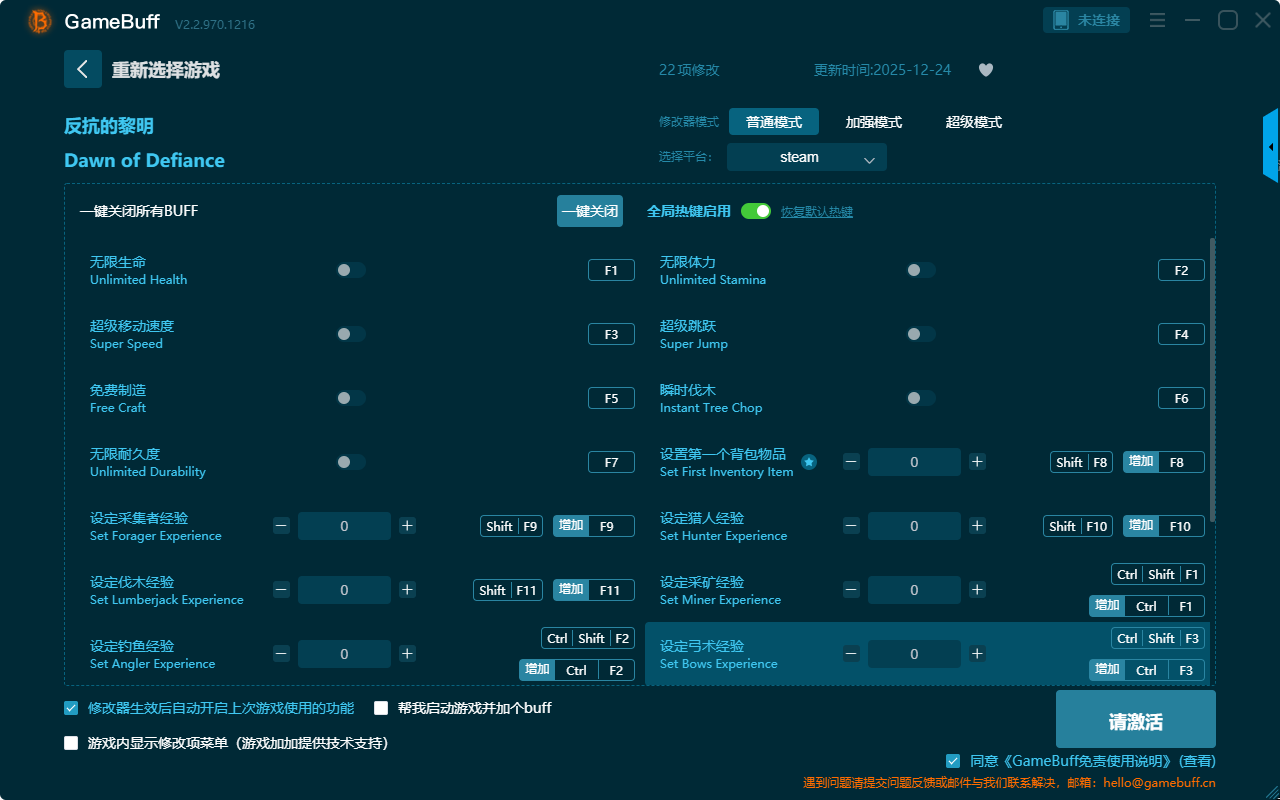The height and width of the screenshot is (800, 1280).
Task: Click 恢复默认热键 restore default hotkeys link
Action: 816,212
